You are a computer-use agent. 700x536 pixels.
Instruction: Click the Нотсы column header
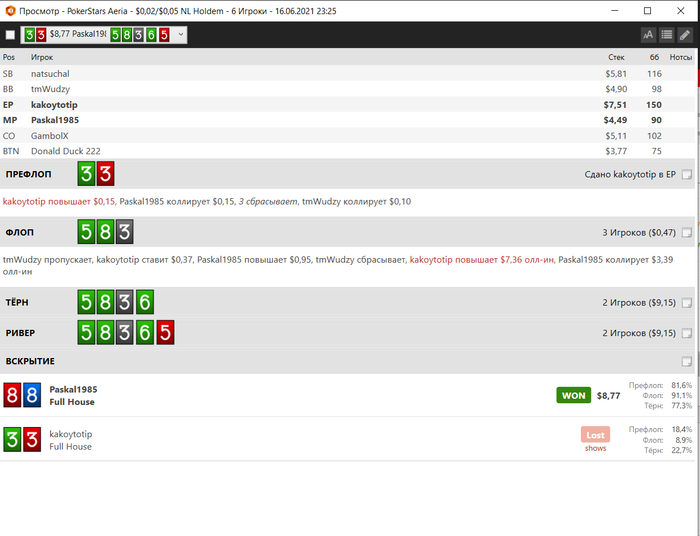(680, 57)
